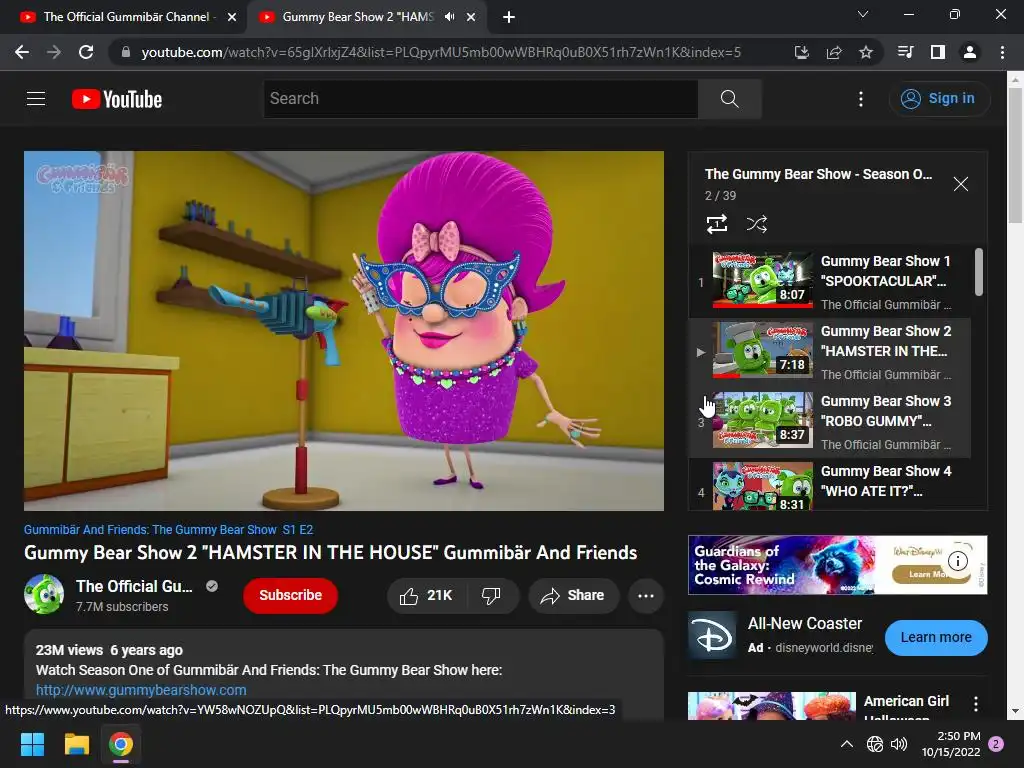Click the video player to pause
The height and width of the screenshot is (768, 1024).
(344, 330)
